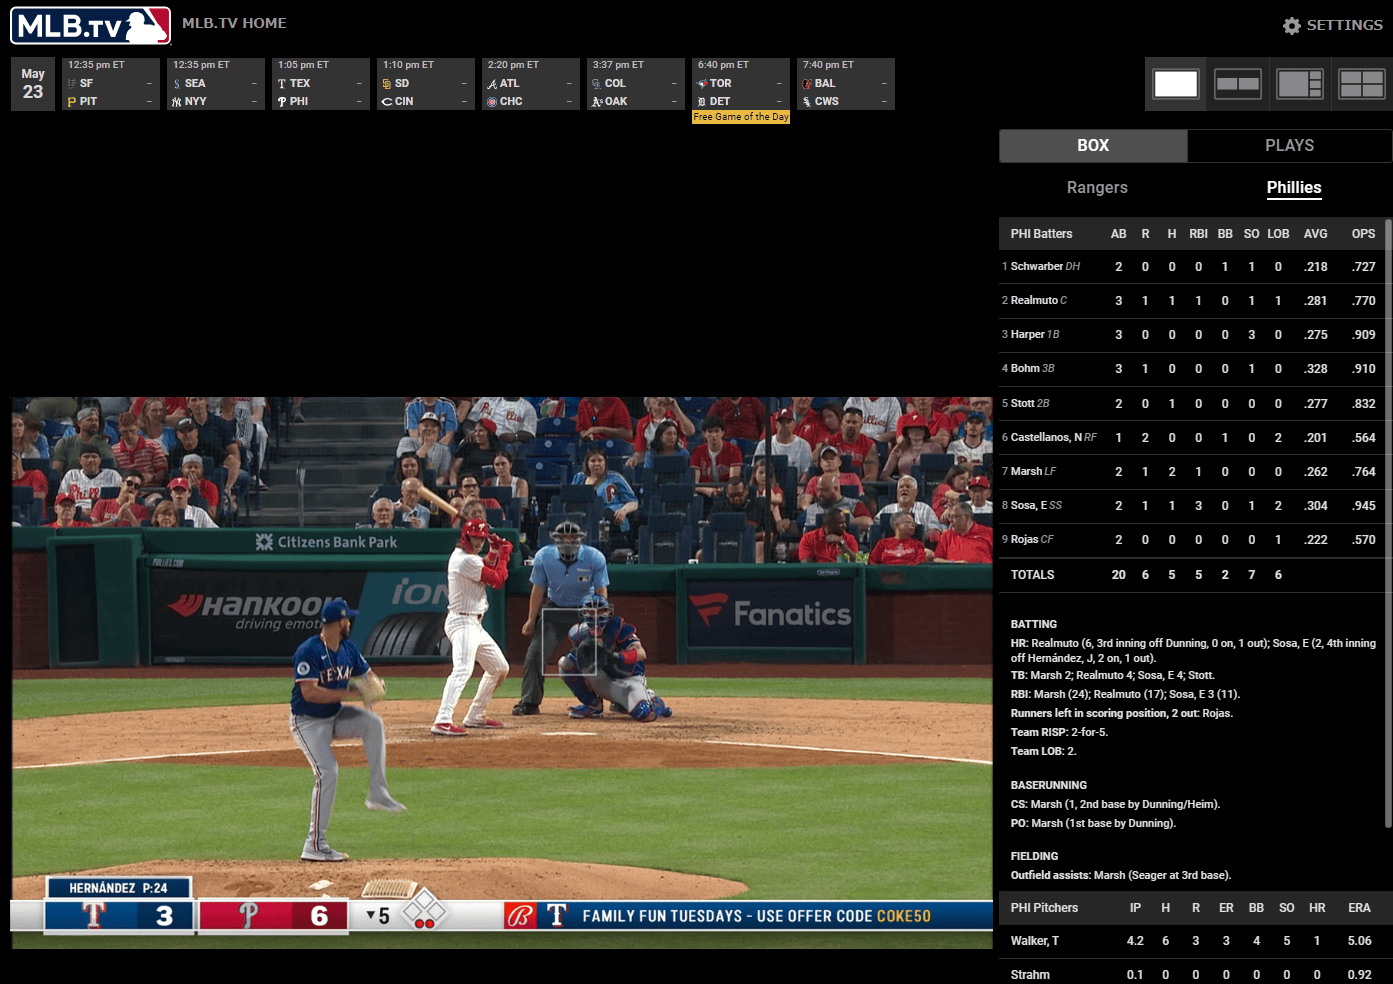Select Castellanos, N in the batters list
This screenshot has width=1393, height=984.
coord(1046,438)
